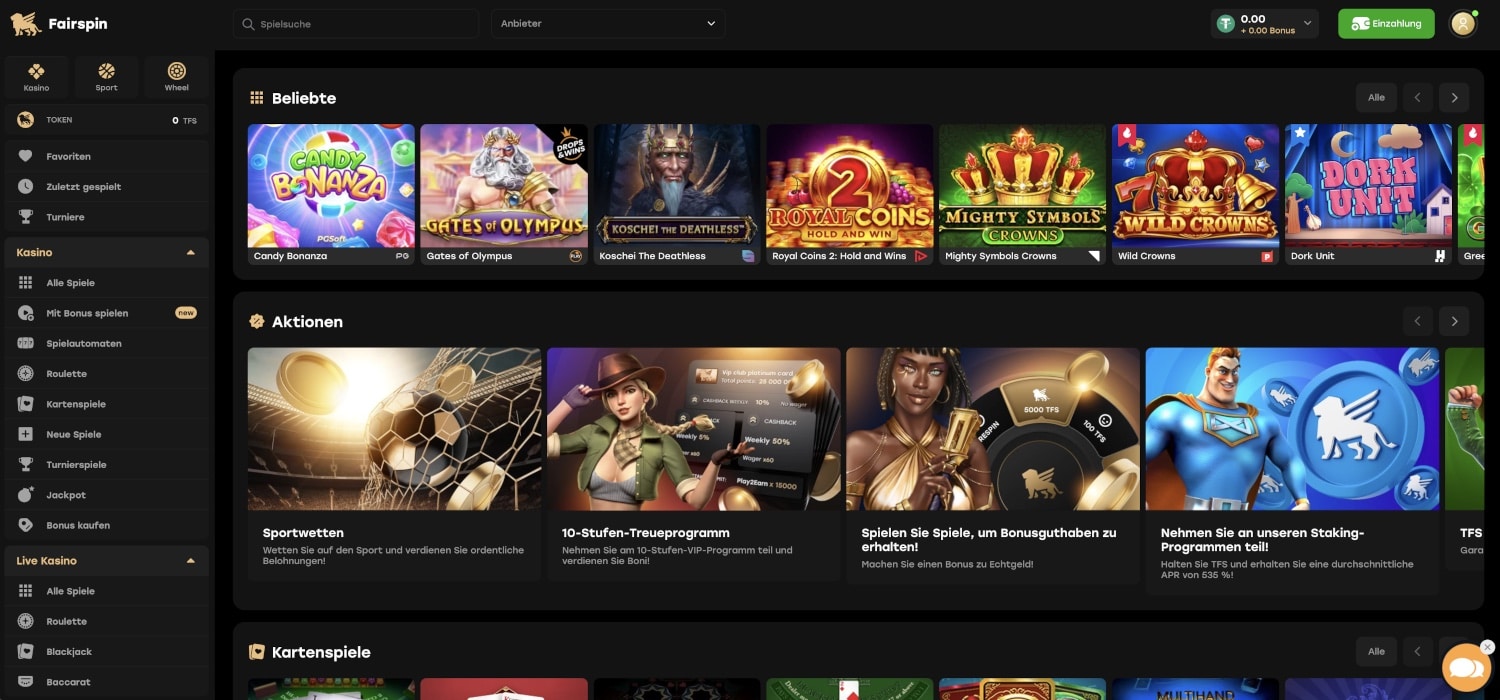Go back in Kartenspiele carousel

coord(1417,651)
